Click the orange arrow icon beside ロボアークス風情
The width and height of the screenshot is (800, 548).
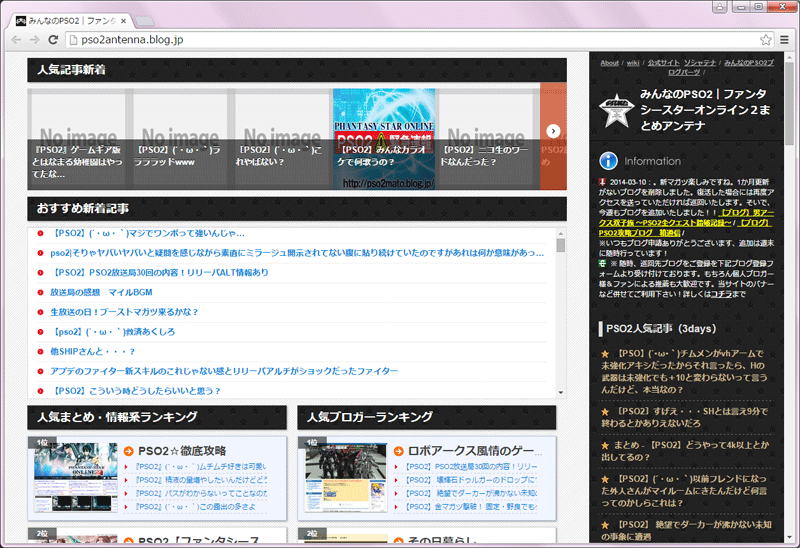point(399,451)
